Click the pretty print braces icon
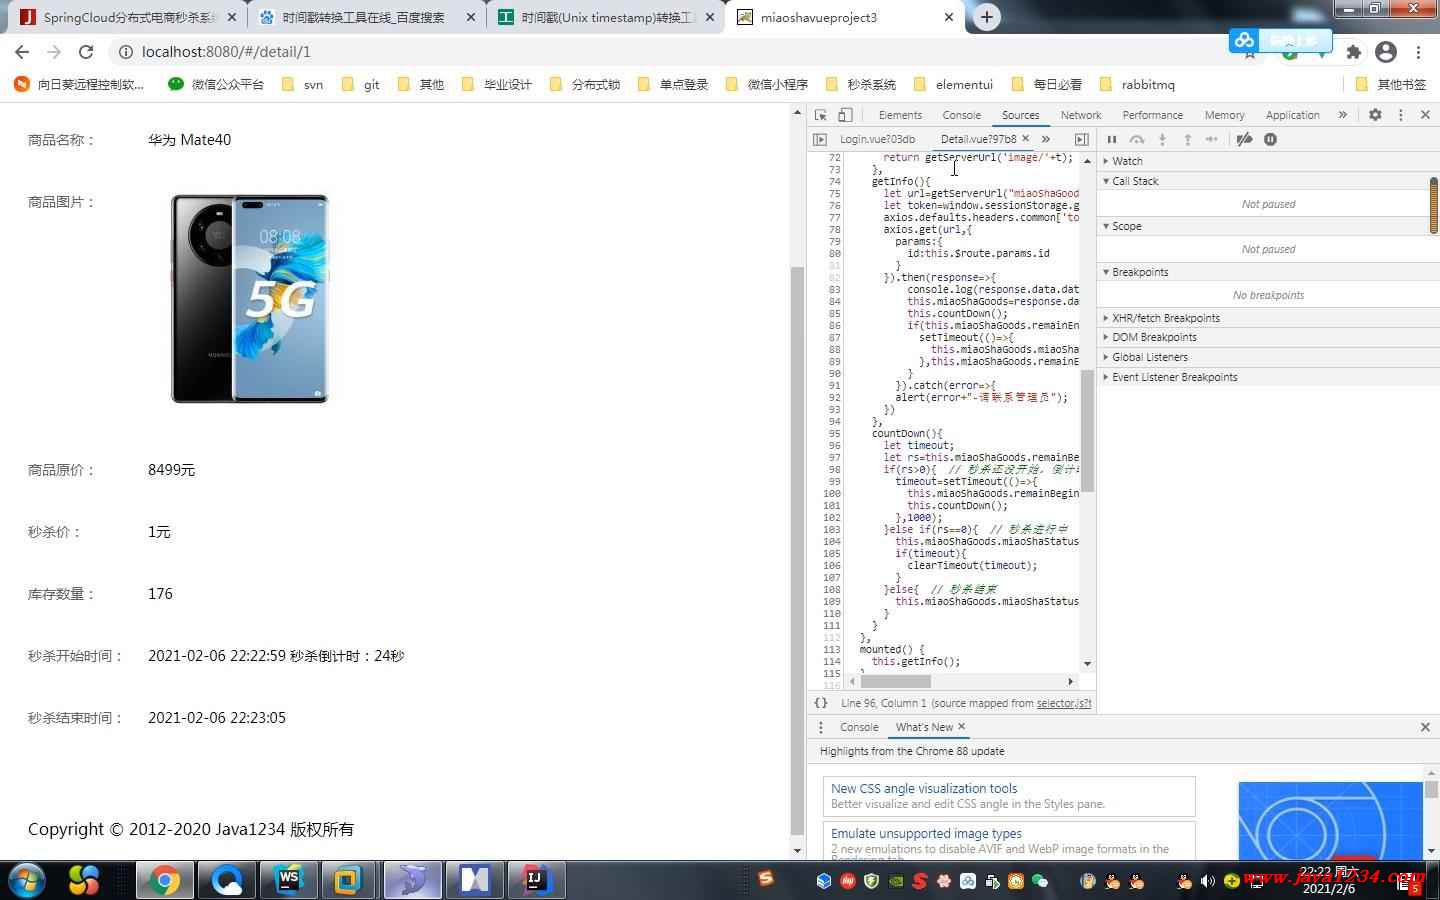1440x900 pixels. (821, 703)
